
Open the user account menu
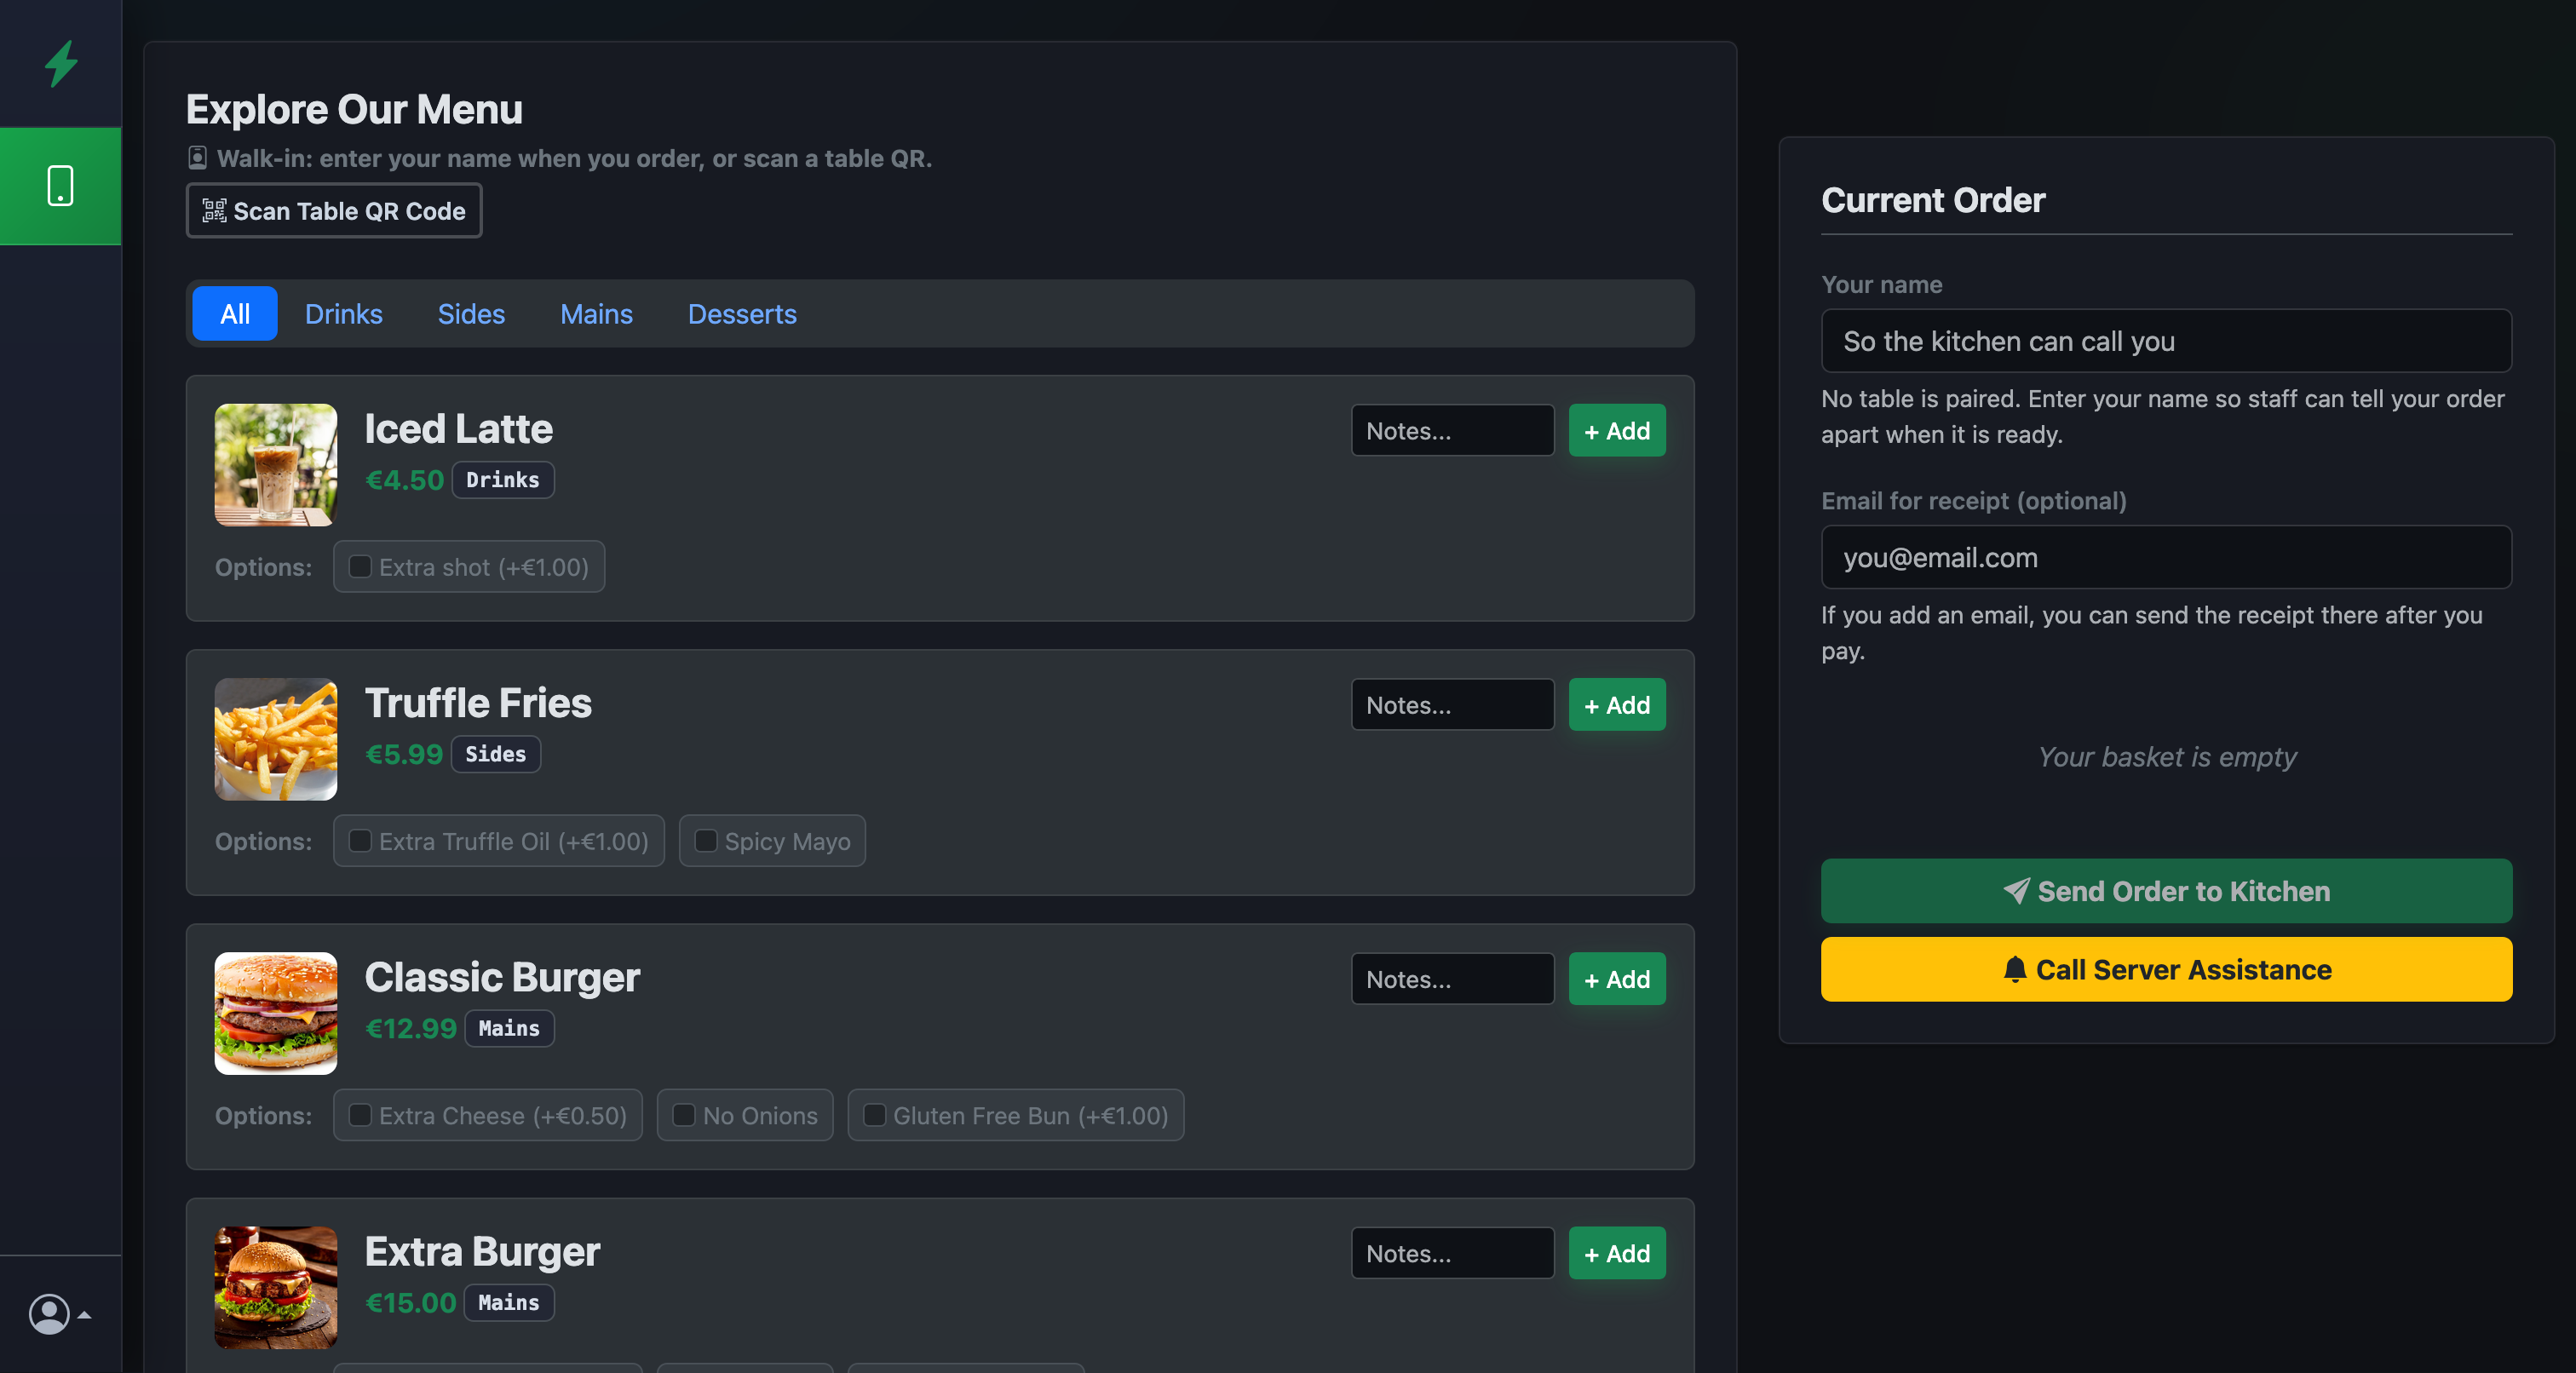pyautogui.click(x=59, y=1314)
